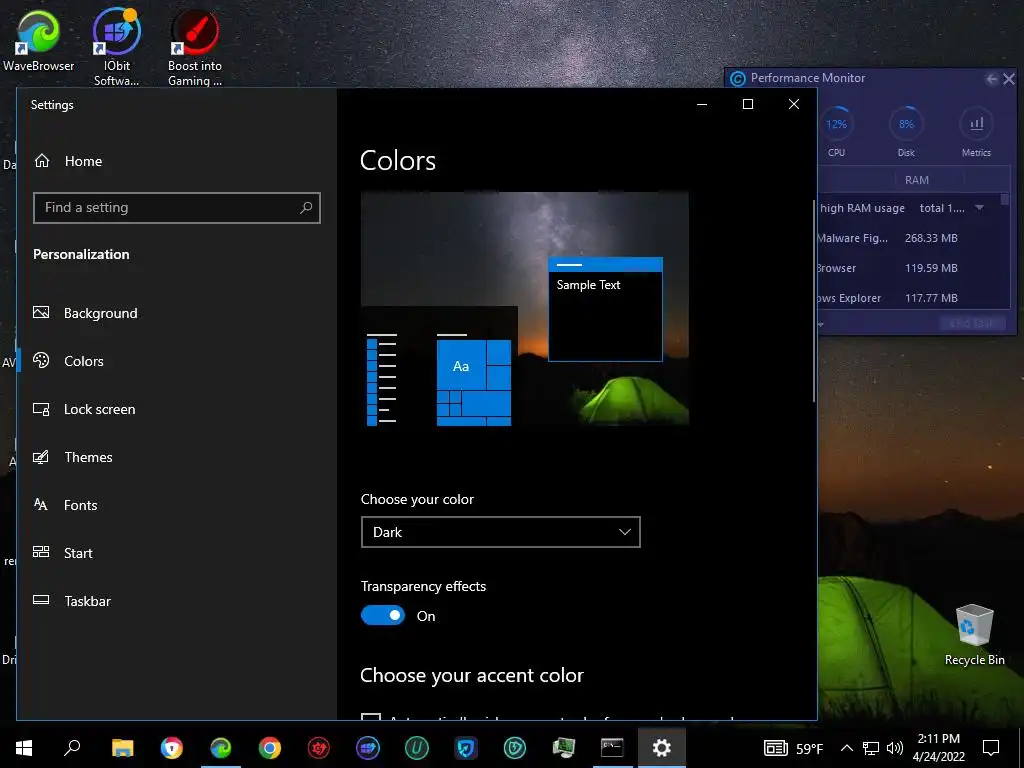The height and width of the screenshot is (768, 1024).
Task: Open blue shield app on taskbar
Action: click(466, 748)
